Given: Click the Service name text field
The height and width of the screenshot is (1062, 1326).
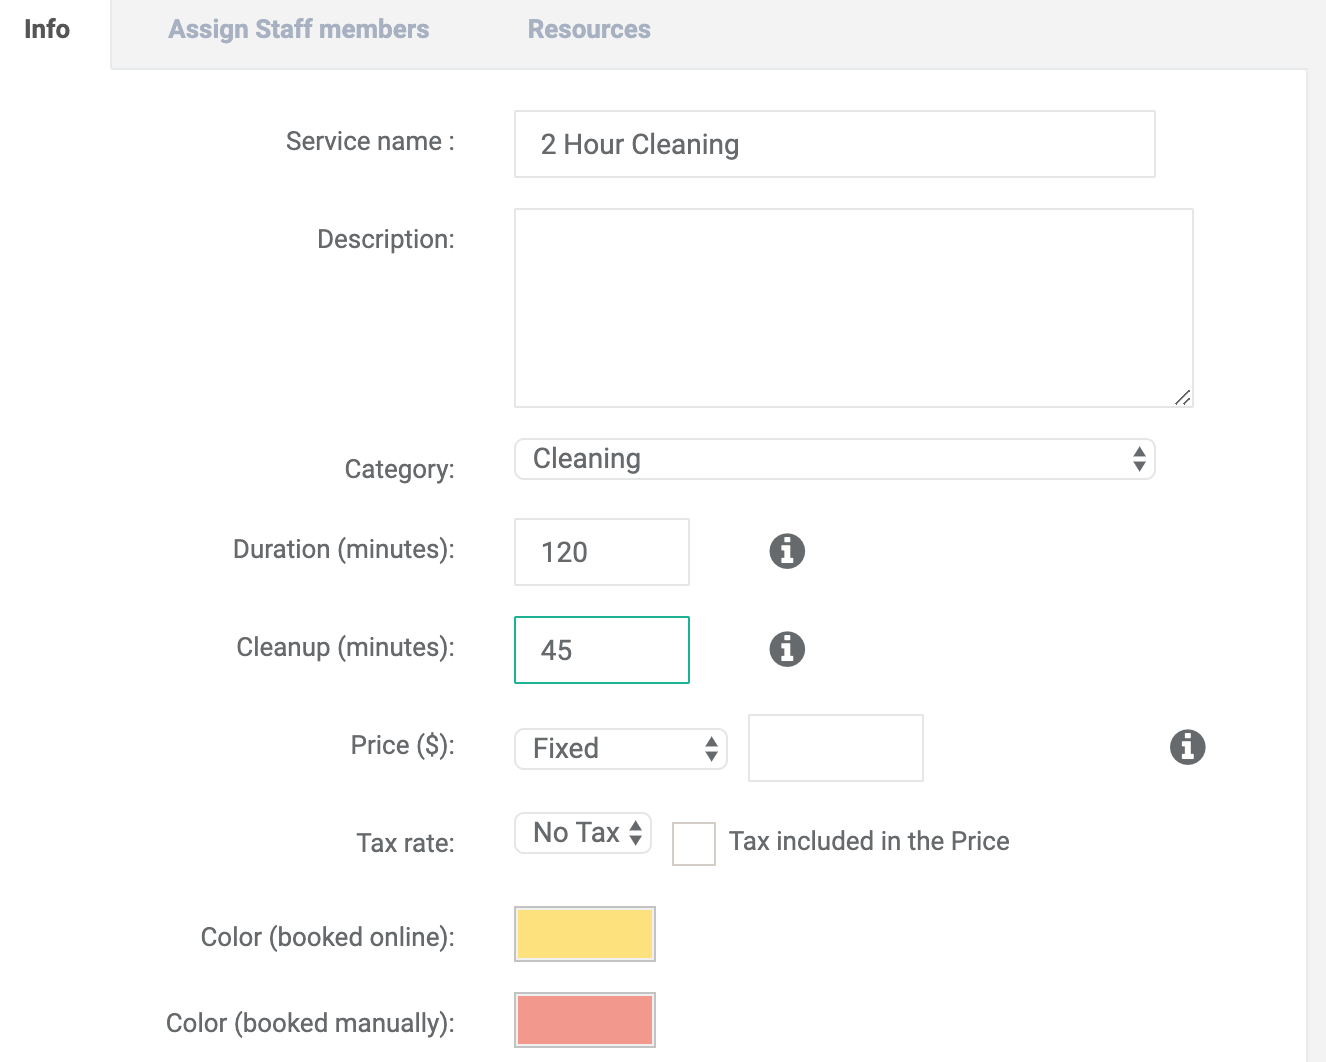Looking at the screenshot, I should [834, 144].
